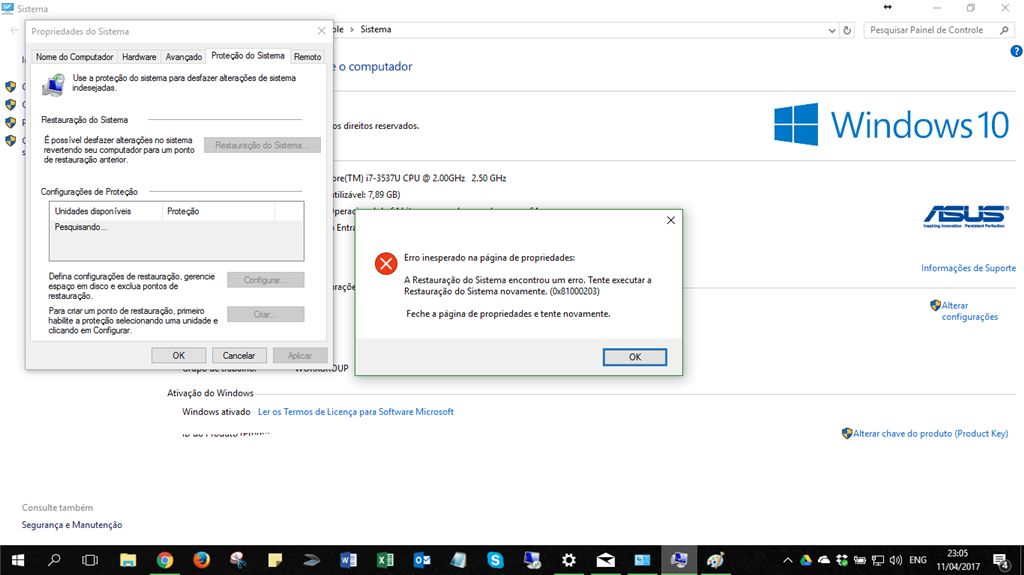
Task: Click the Criar... button
Action: (265, 314)
